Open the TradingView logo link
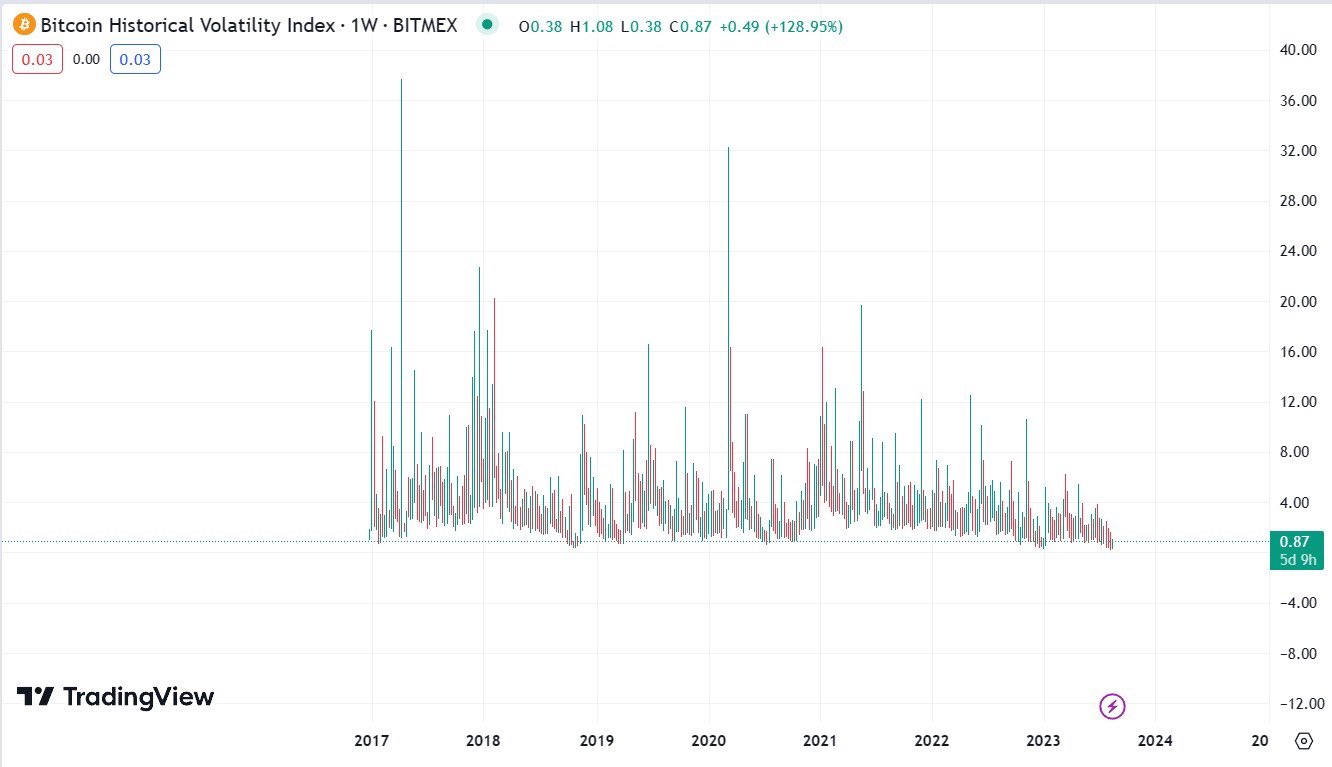 point(115,697)
